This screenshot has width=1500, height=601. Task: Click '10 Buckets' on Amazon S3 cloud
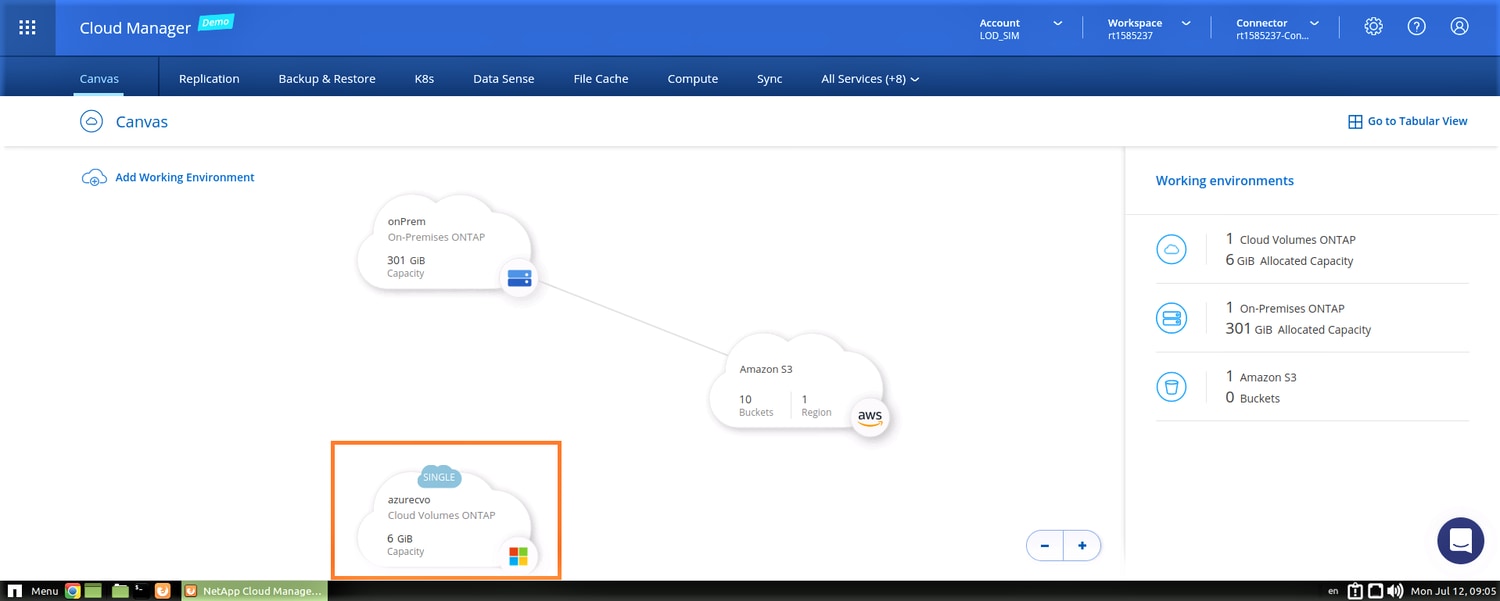tap(756, 405)
